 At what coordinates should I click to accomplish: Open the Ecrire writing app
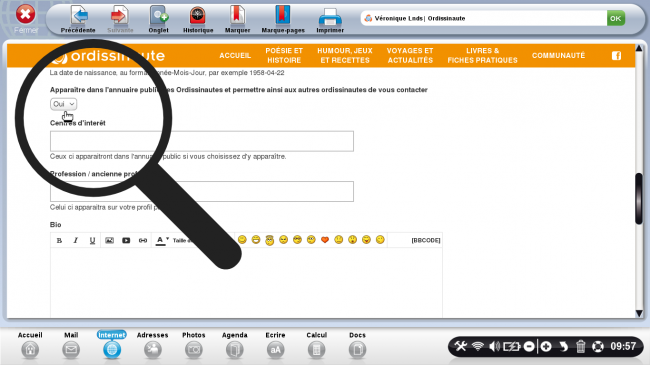[275, 345]
